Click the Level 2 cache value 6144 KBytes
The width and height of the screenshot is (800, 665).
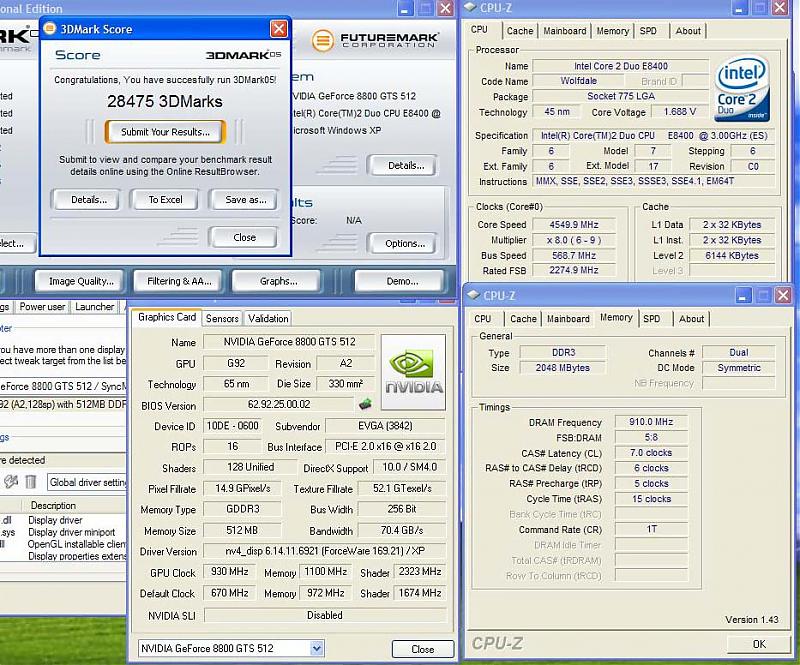tap(732, 256)
